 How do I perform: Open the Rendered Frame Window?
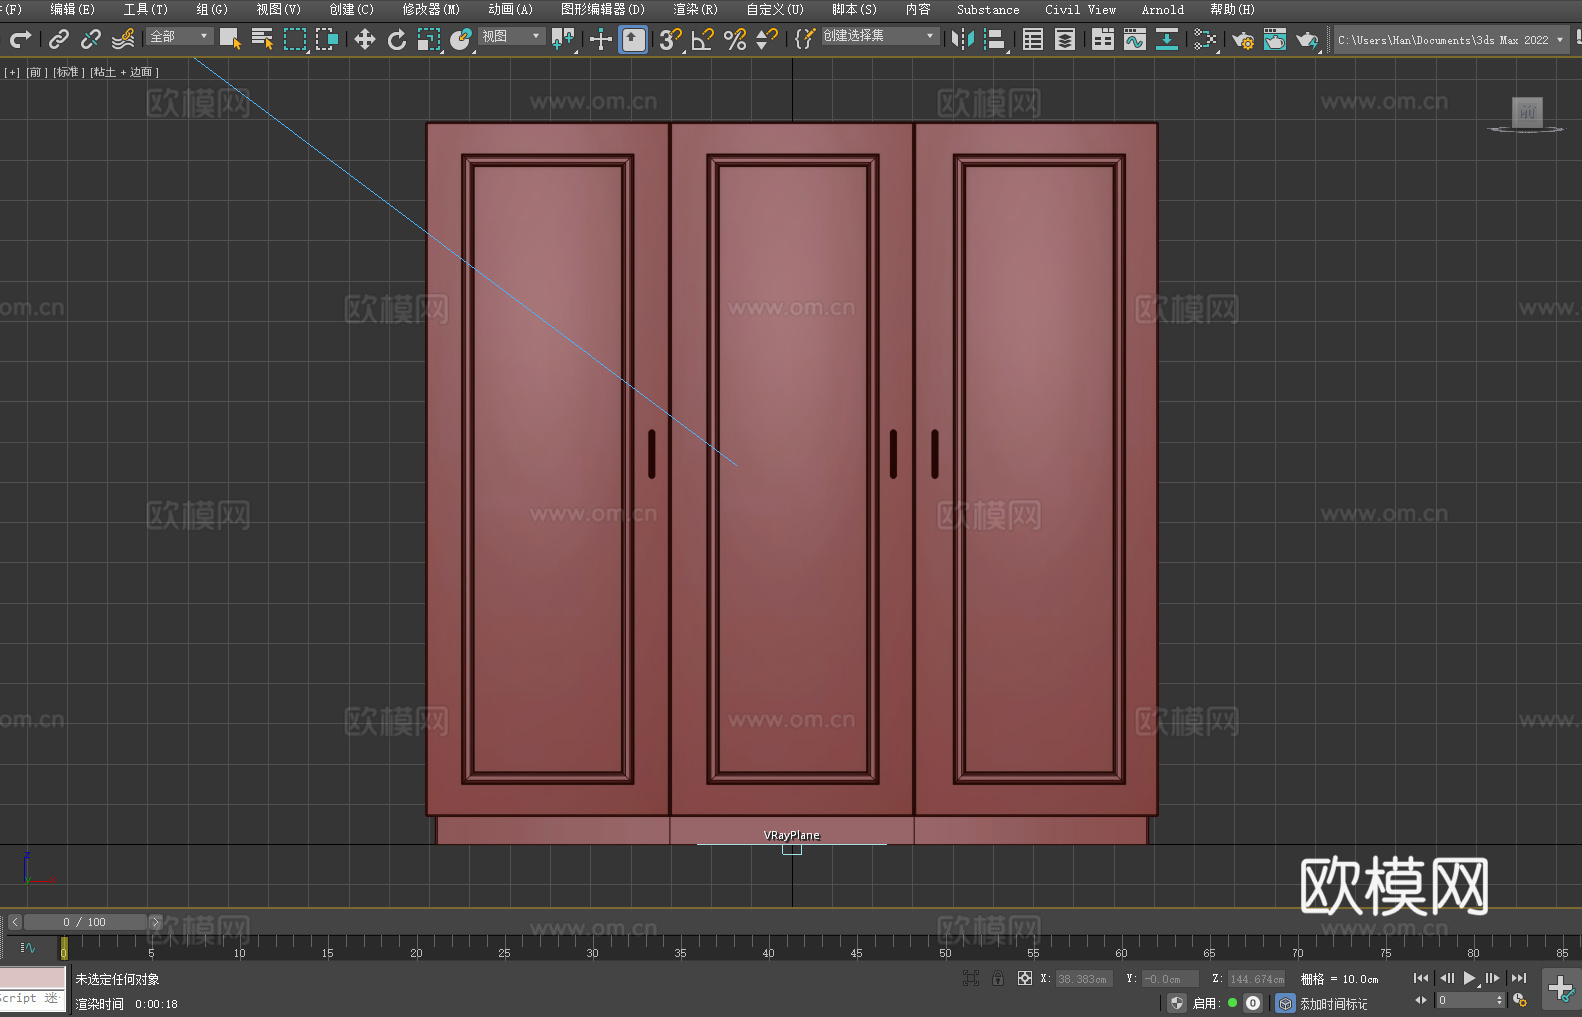click(x=1275, y=39)
